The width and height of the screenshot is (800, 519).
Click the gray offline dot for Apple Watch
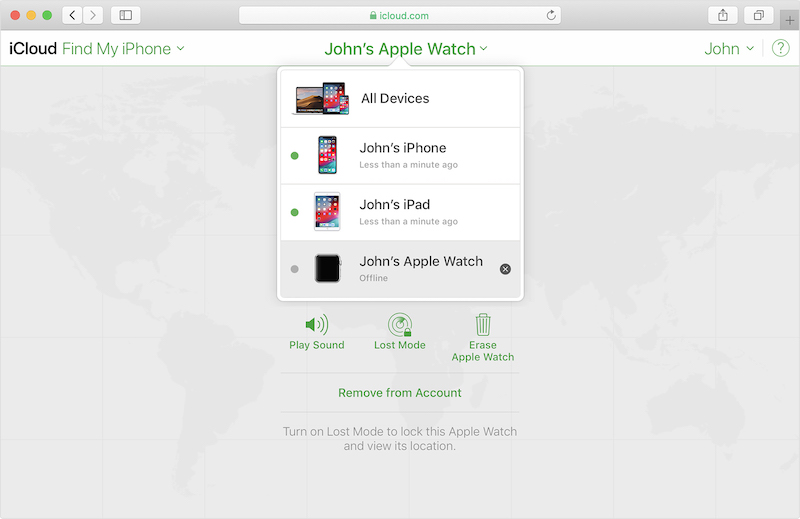pos(294,269)
